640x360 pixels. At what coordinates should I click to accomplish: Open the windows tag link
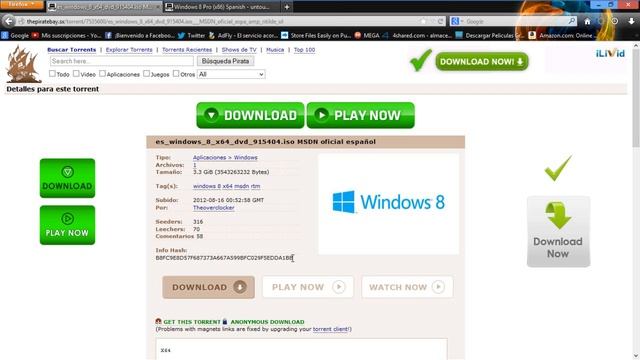204,186
